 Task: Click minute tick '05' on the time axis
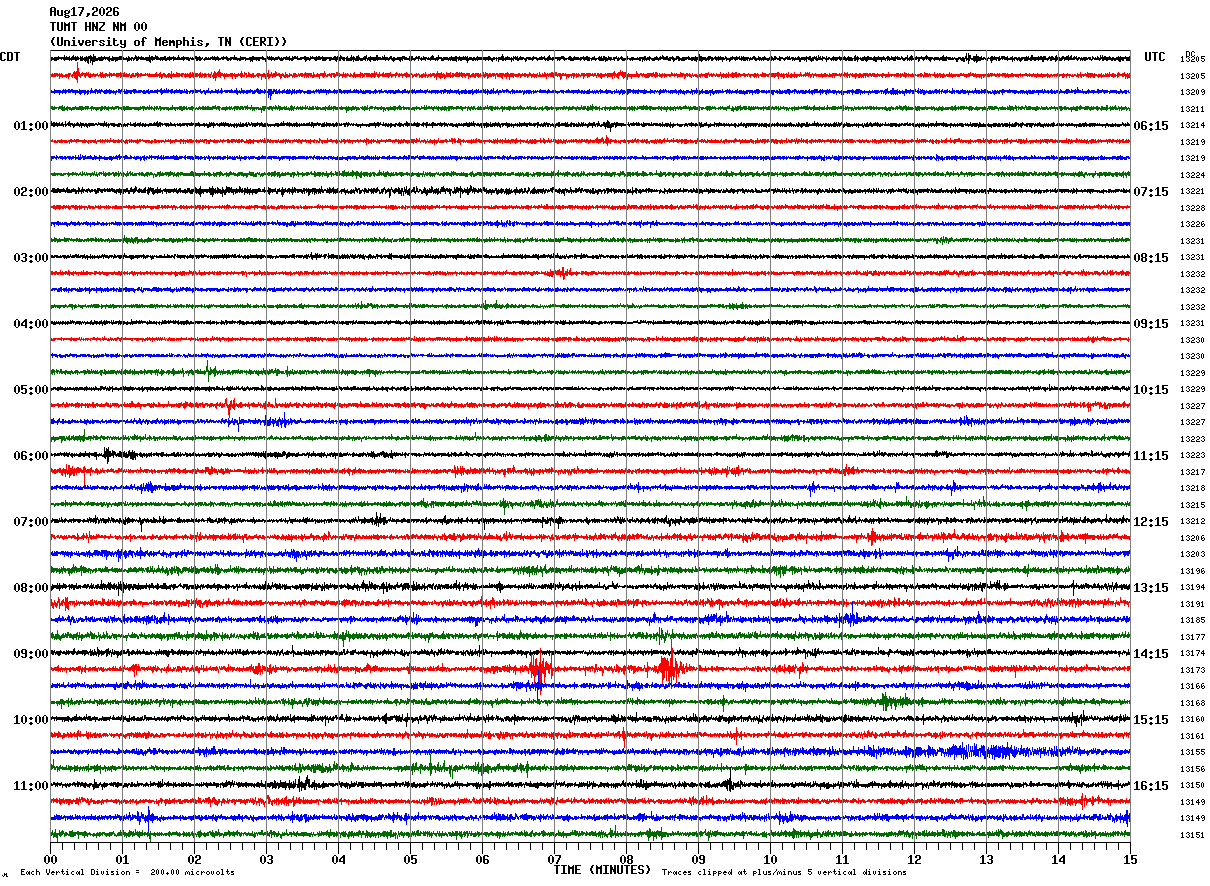pyautogui.click(x=410, y=859)
